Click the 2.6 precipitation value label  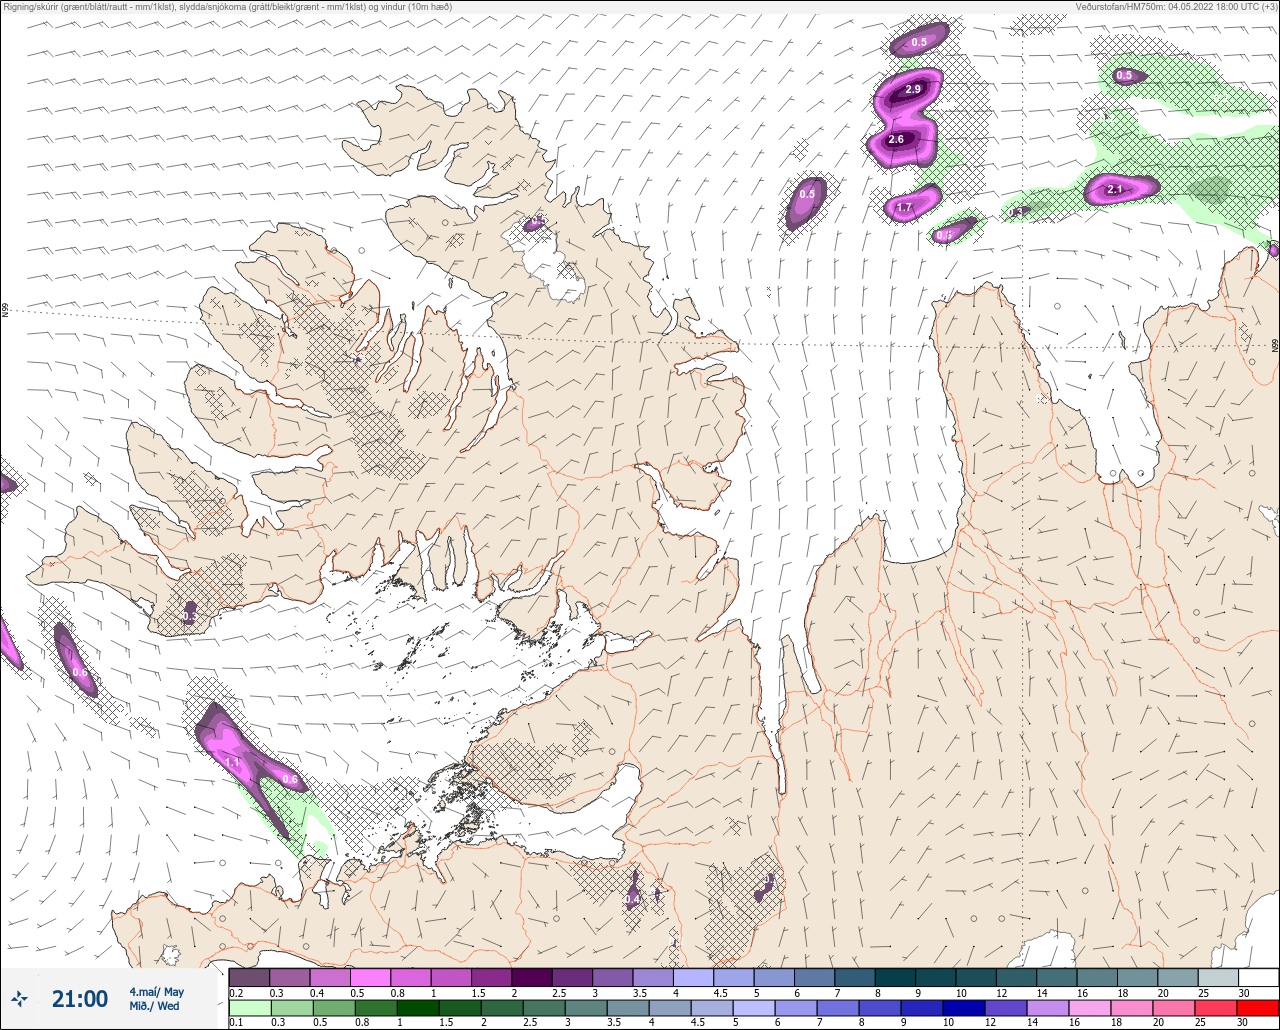click(x=896, y=140)
